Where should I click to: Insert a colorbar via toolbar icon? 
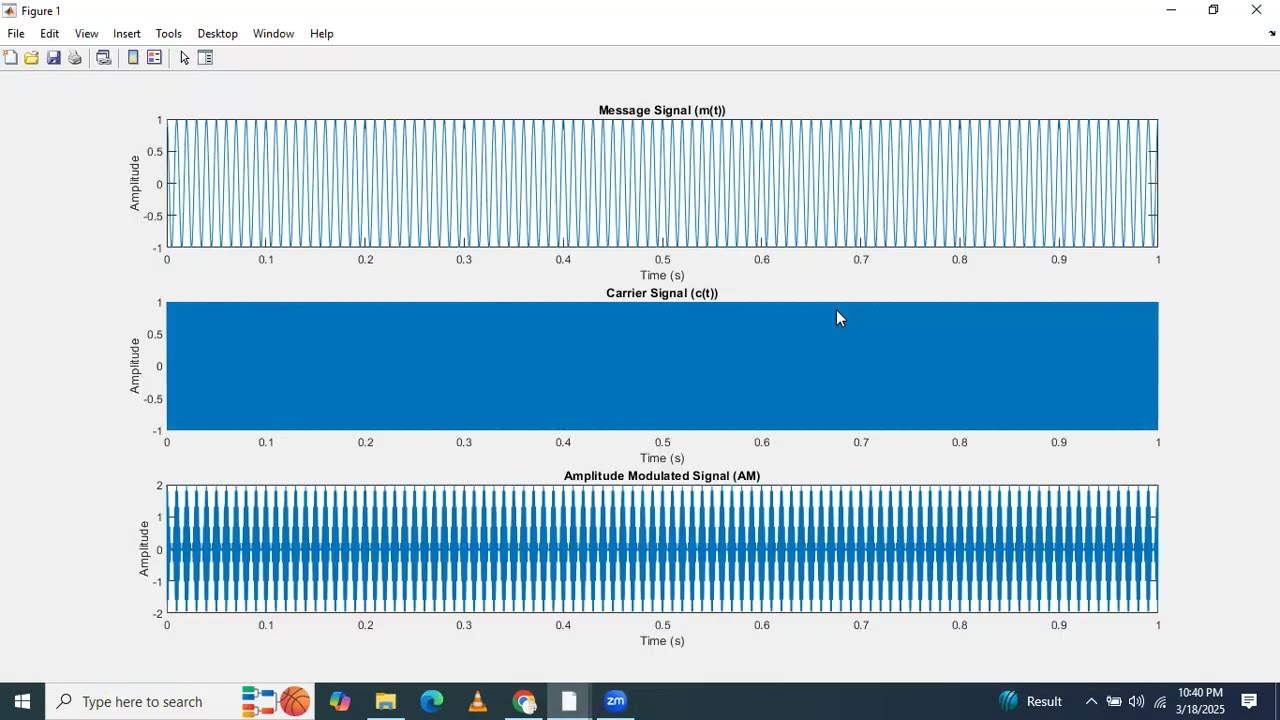(133, 58)
